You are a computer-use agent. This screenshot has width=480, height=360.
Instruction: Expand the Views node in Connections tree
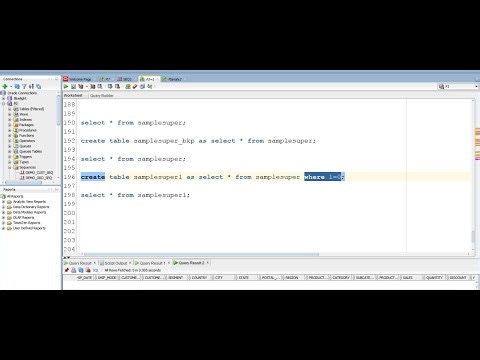(10, 114)
